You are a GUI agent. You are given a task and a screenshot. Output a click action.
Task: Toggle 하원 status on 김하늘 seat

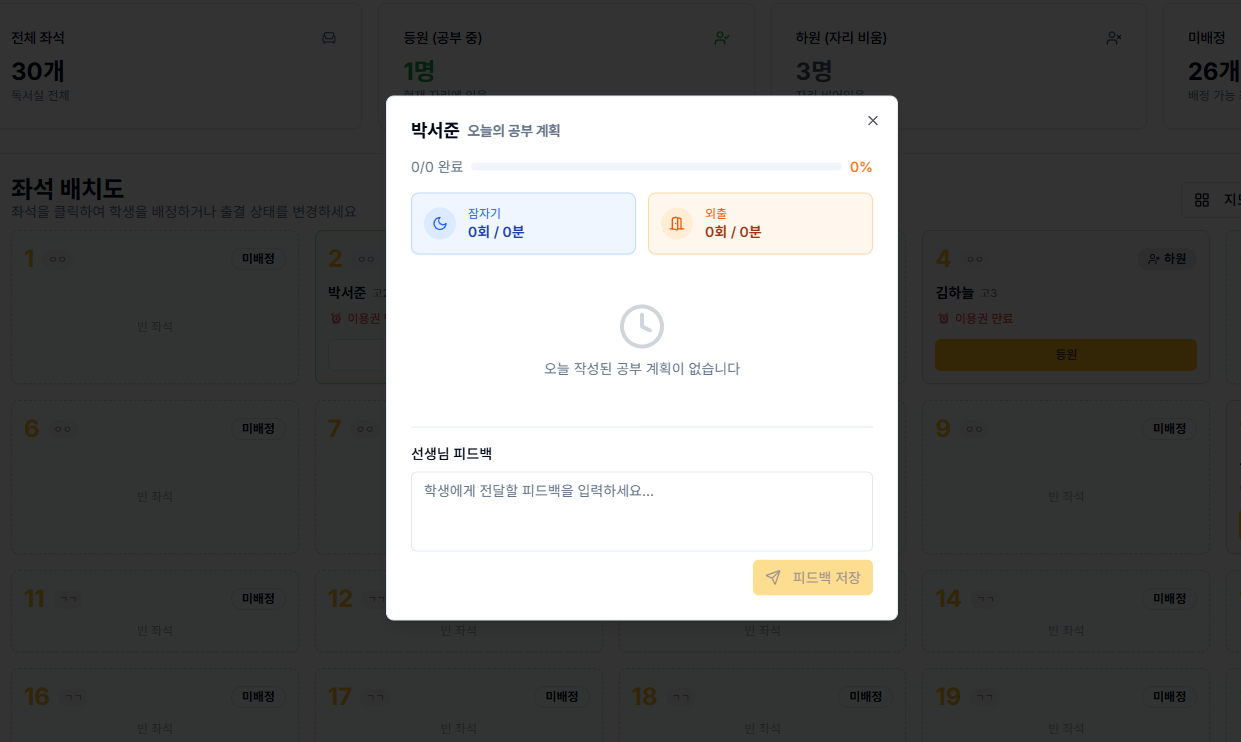(x=1165, y=258)
